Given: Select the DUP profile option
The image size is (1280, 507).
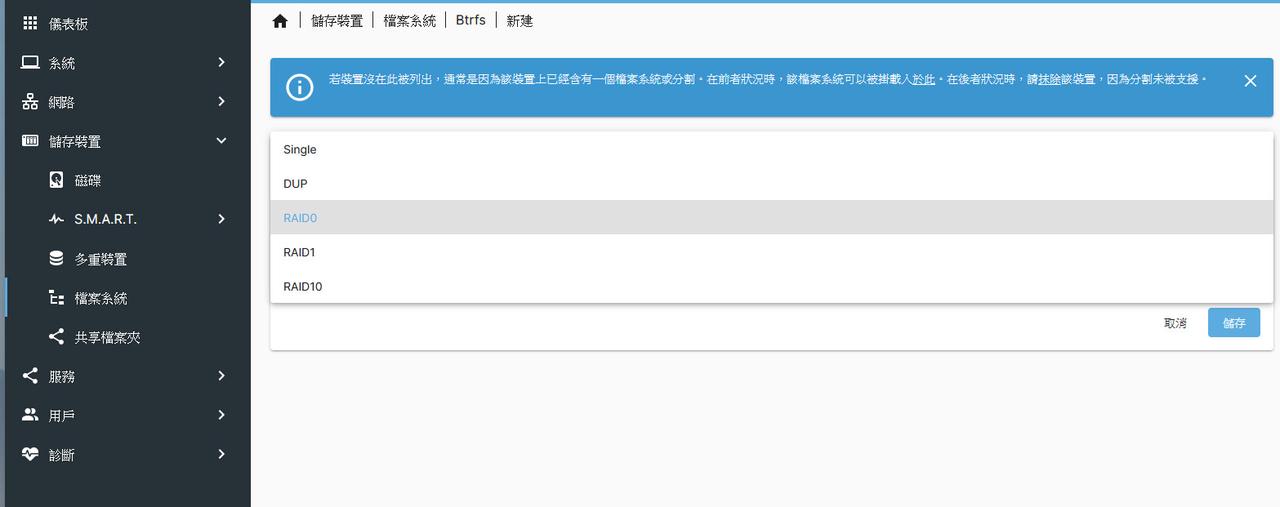Looking at the screenshot, I should pos(771,183).
